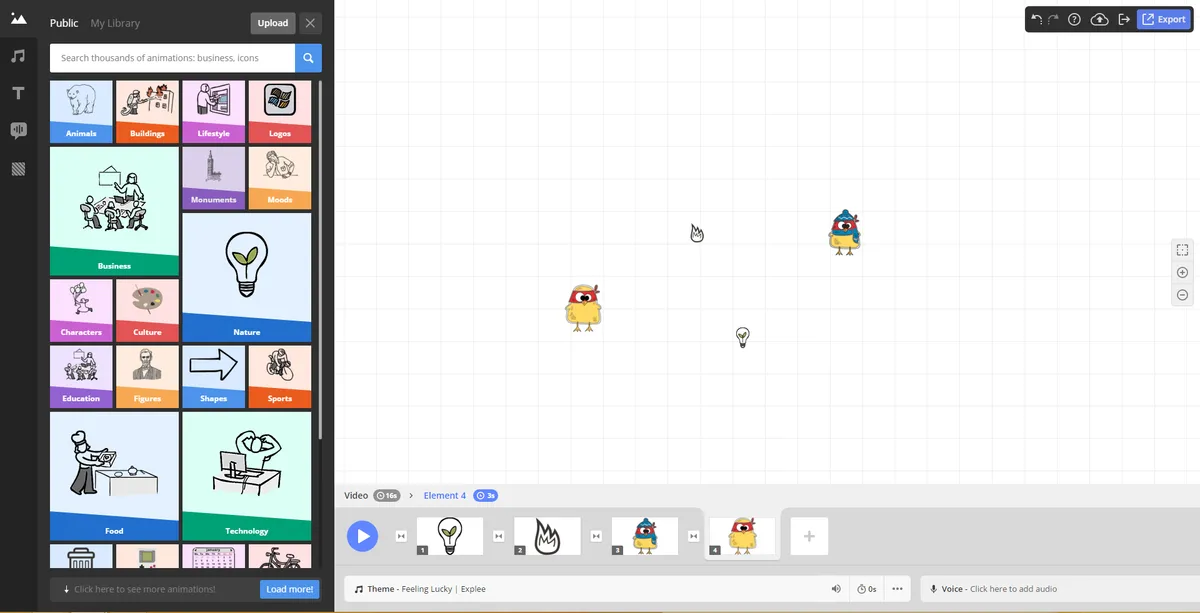Click the Load more! button
Screen dimensions: 1200x613
(290, 589)
